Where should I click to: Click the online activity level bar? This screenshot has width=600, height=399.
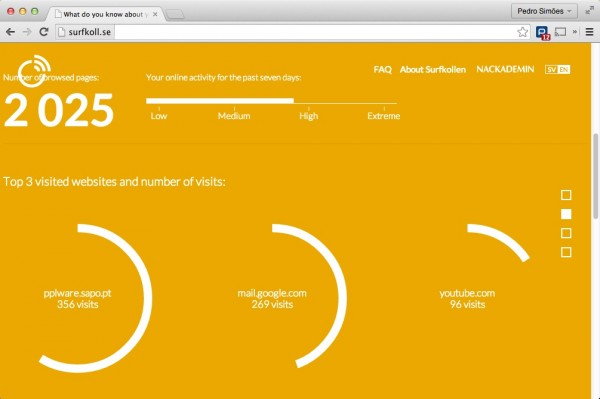271,101
